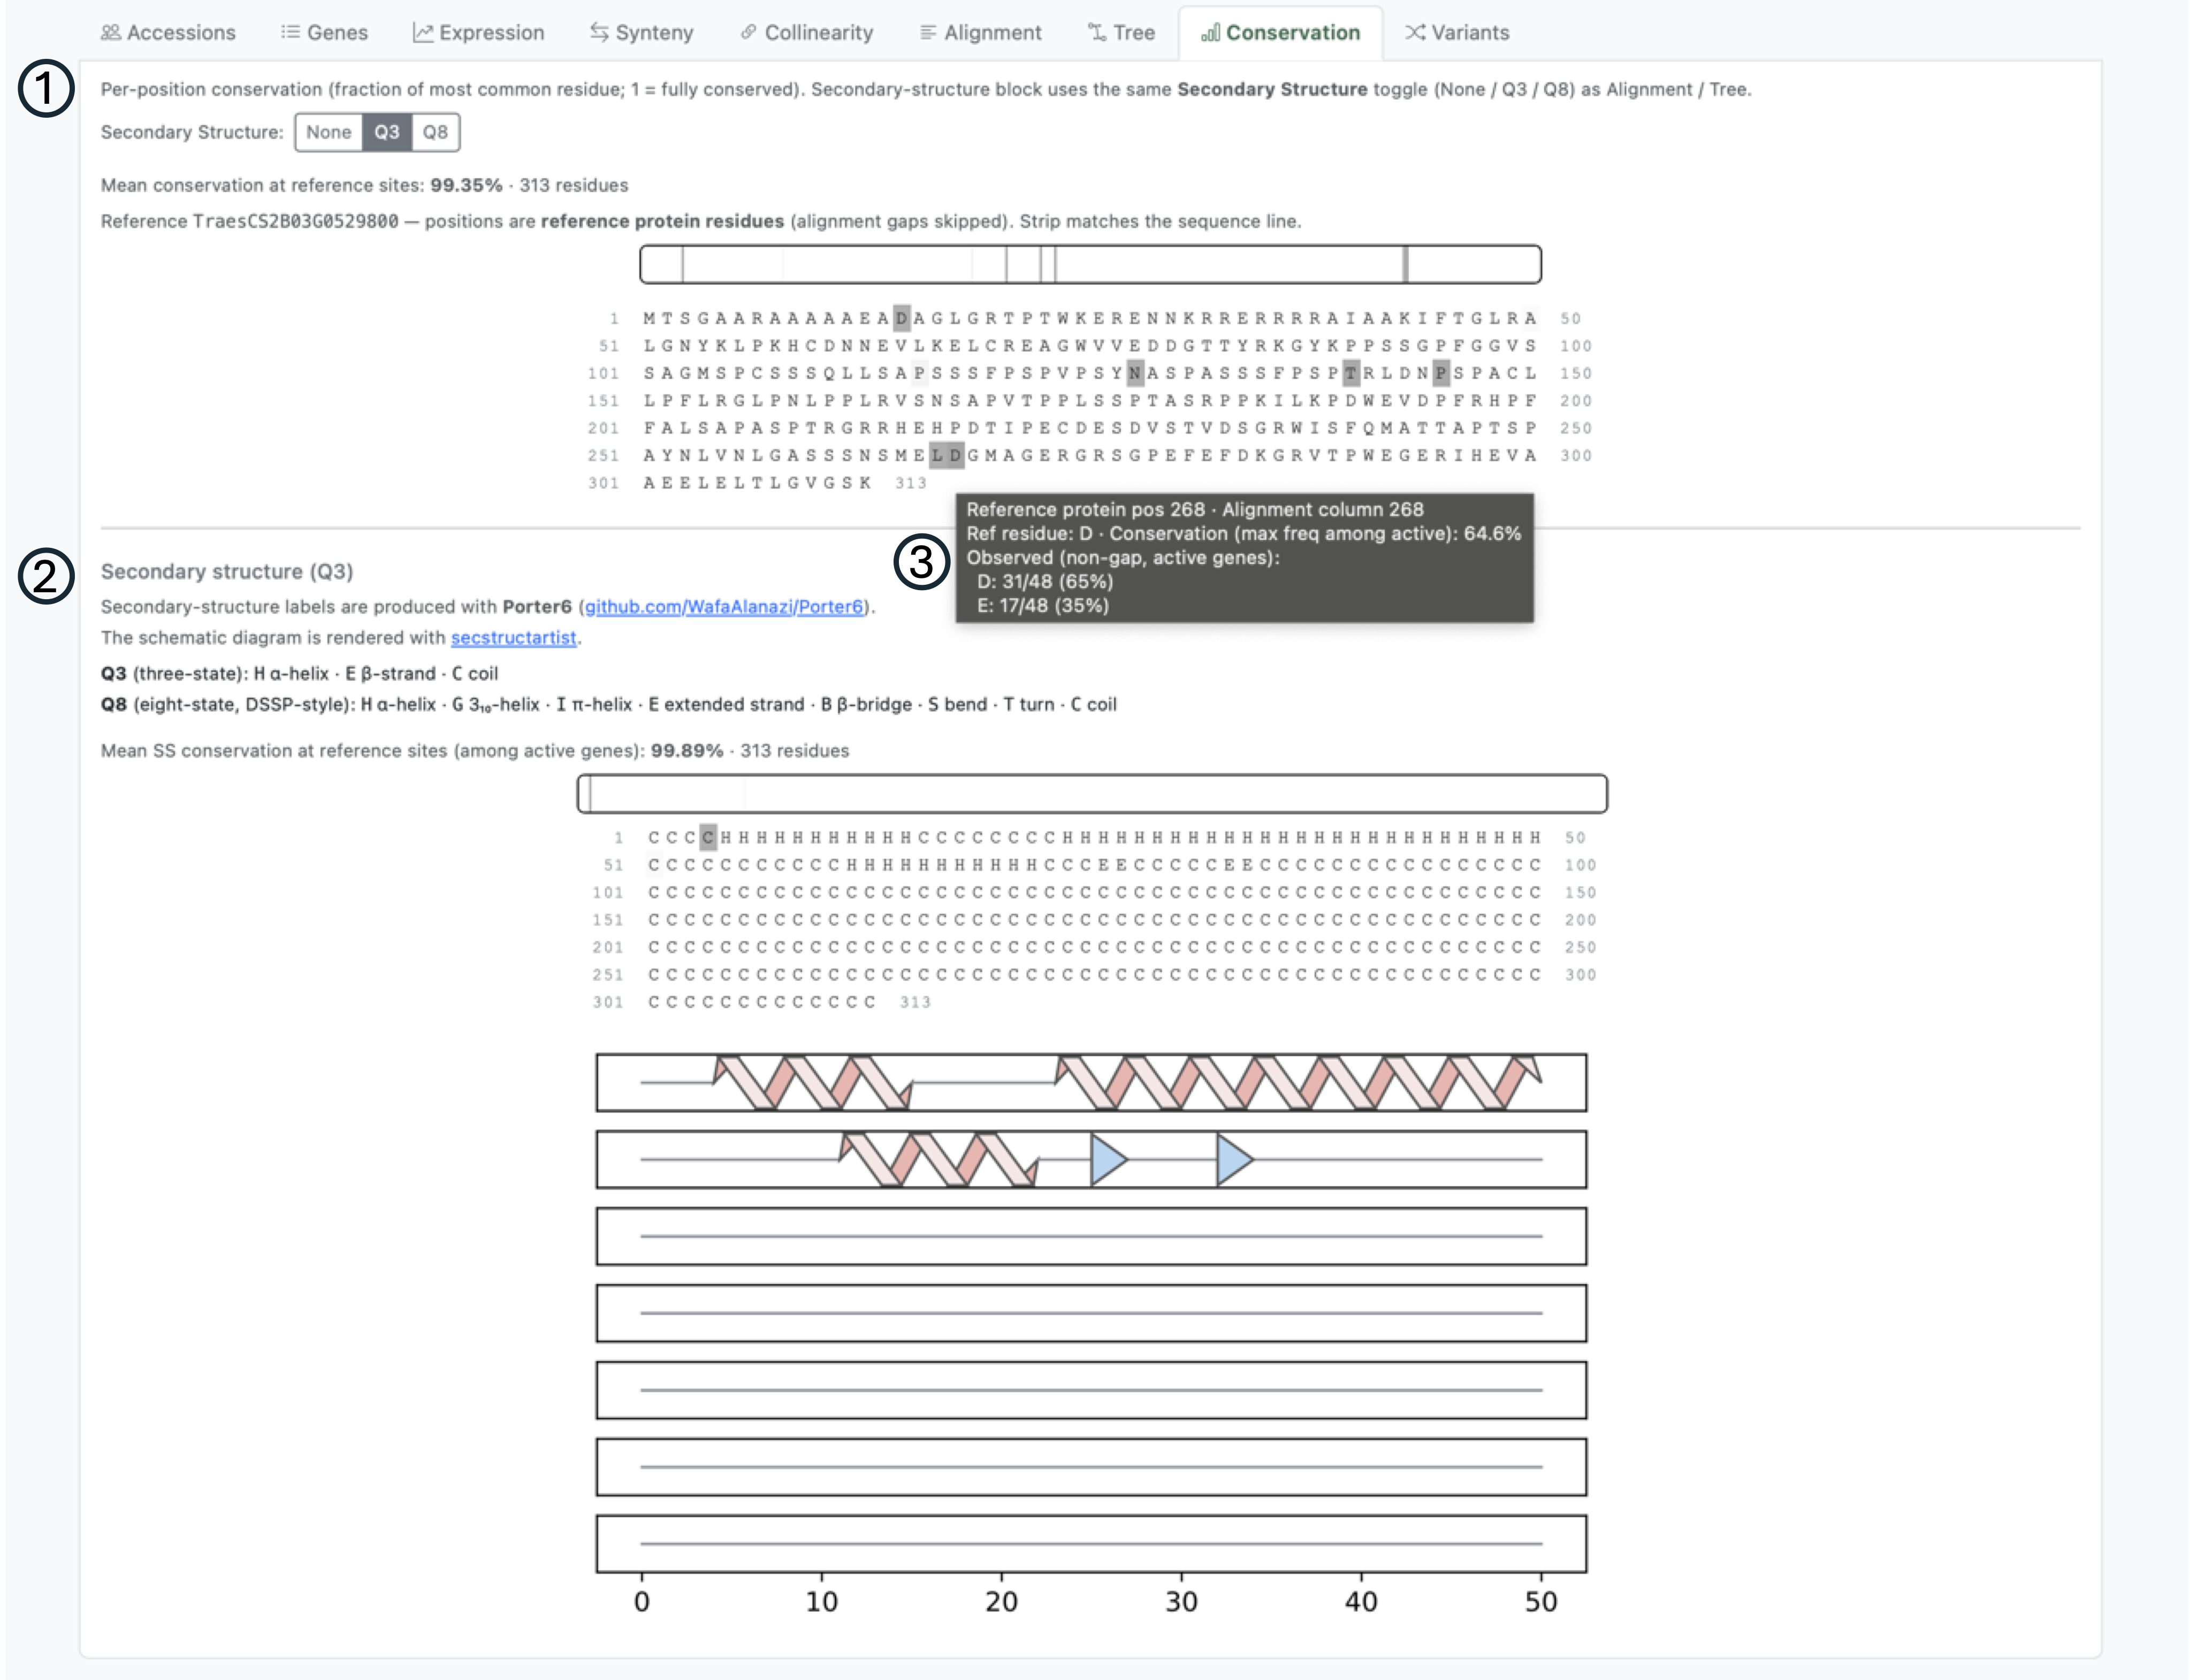Click the Genes list icon
The height and width of the screenshot is (1680, 2190).
290,33
